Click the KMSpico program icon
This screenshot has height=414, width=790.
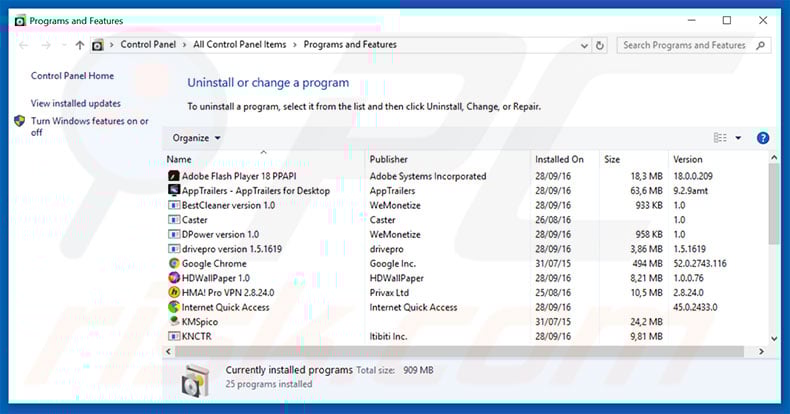(x=174, y=321)
